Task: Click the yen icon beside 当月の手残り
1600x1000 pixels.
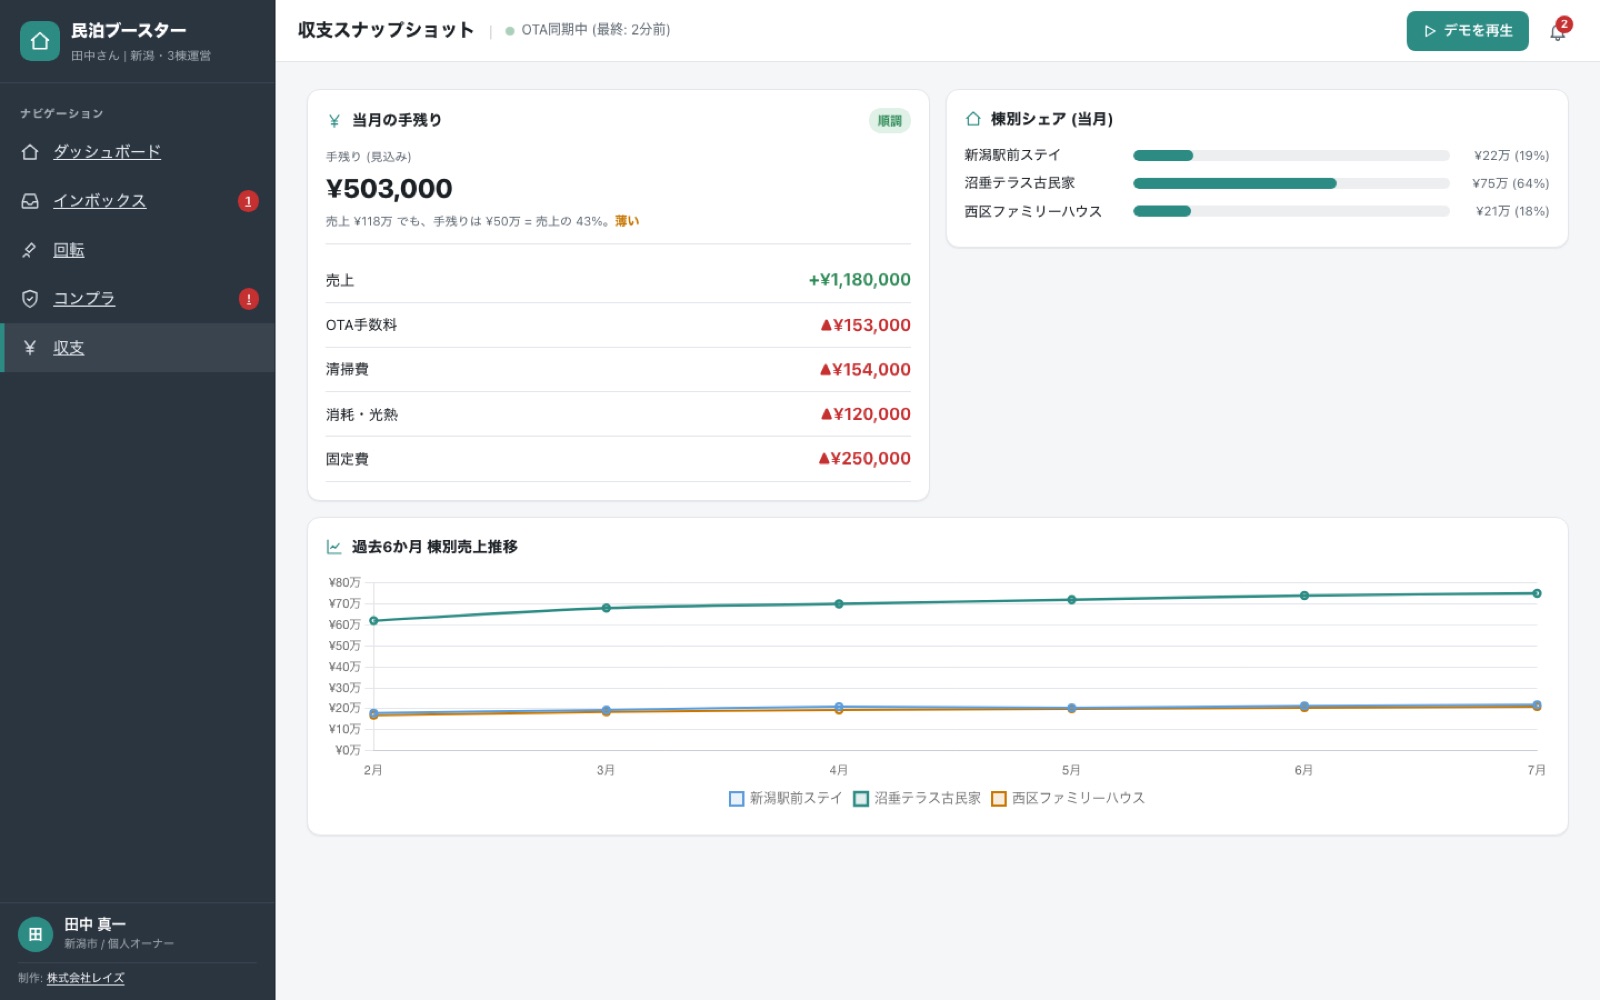Action: pyautogui.click(x=334, y=121)
